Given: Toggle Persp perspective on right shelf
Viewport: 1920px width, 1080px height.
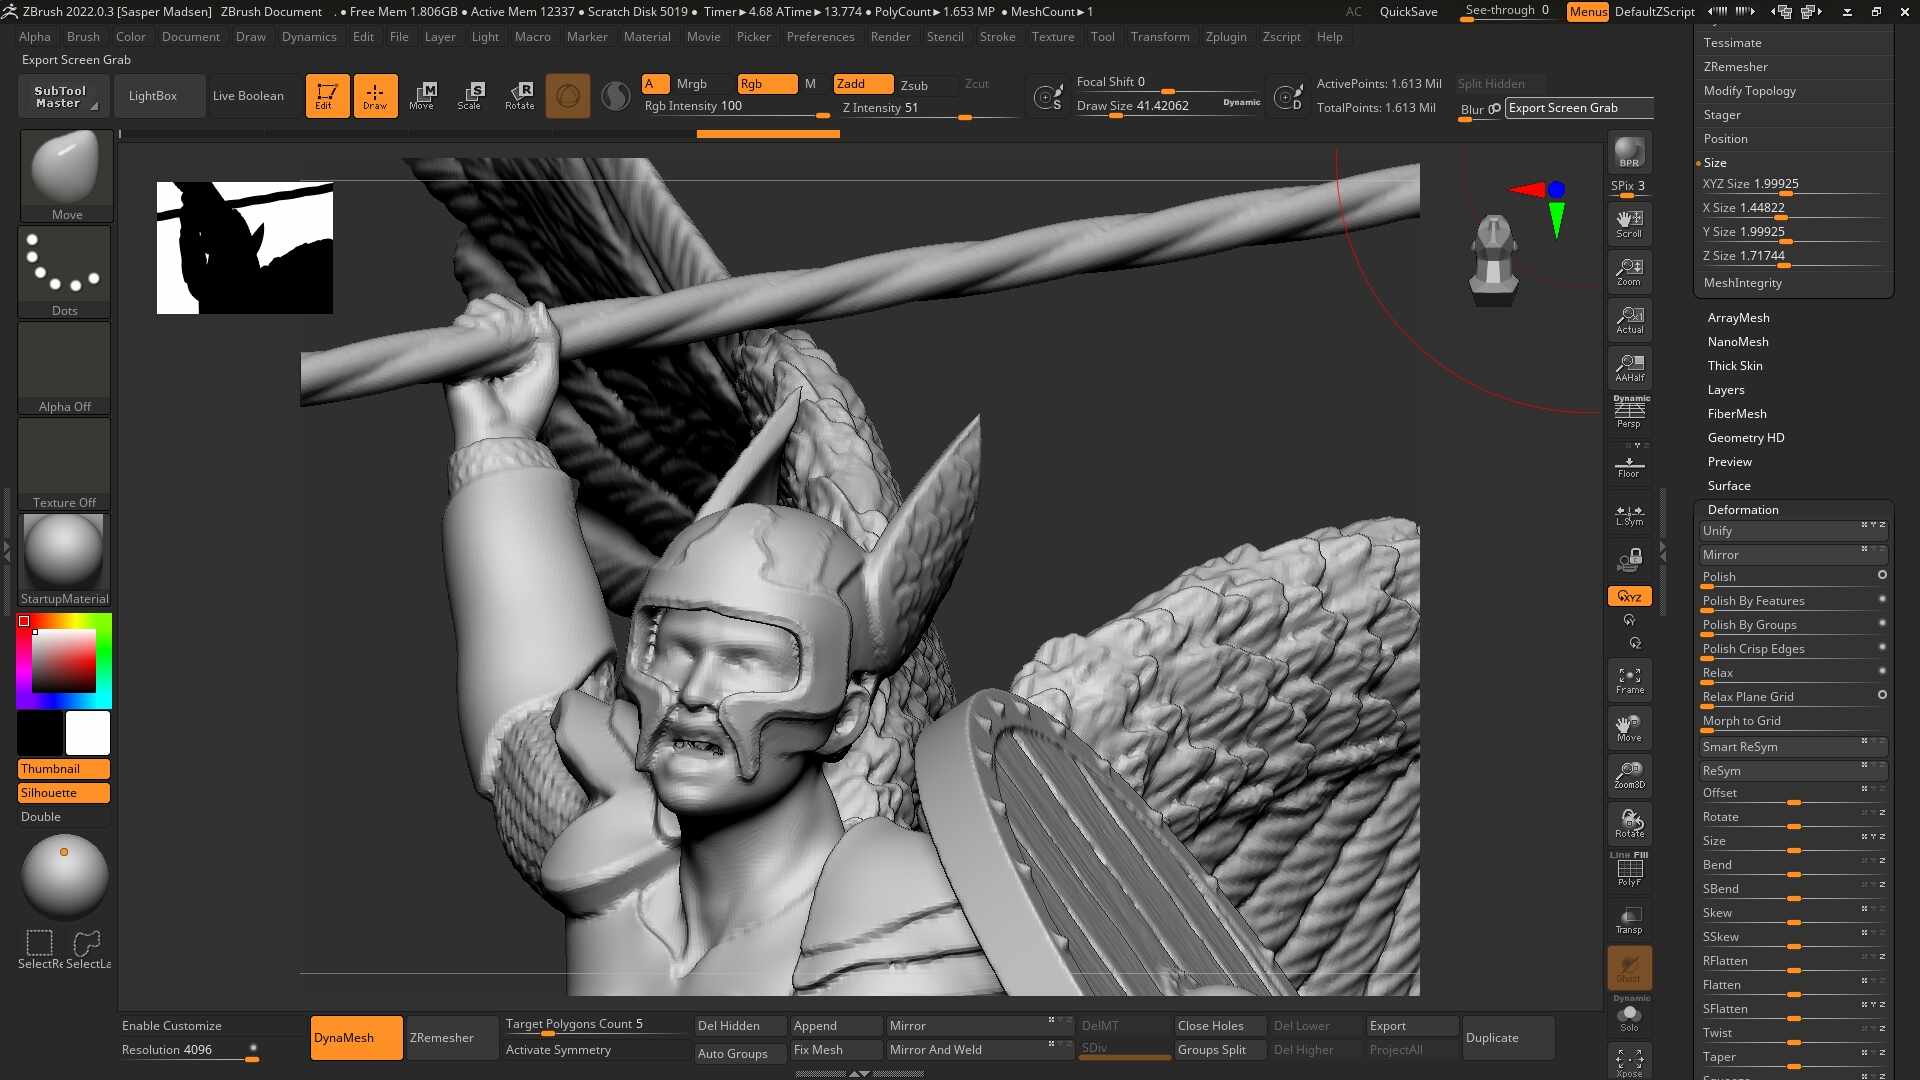Looking at the screenshot, I should (1629, 410).
